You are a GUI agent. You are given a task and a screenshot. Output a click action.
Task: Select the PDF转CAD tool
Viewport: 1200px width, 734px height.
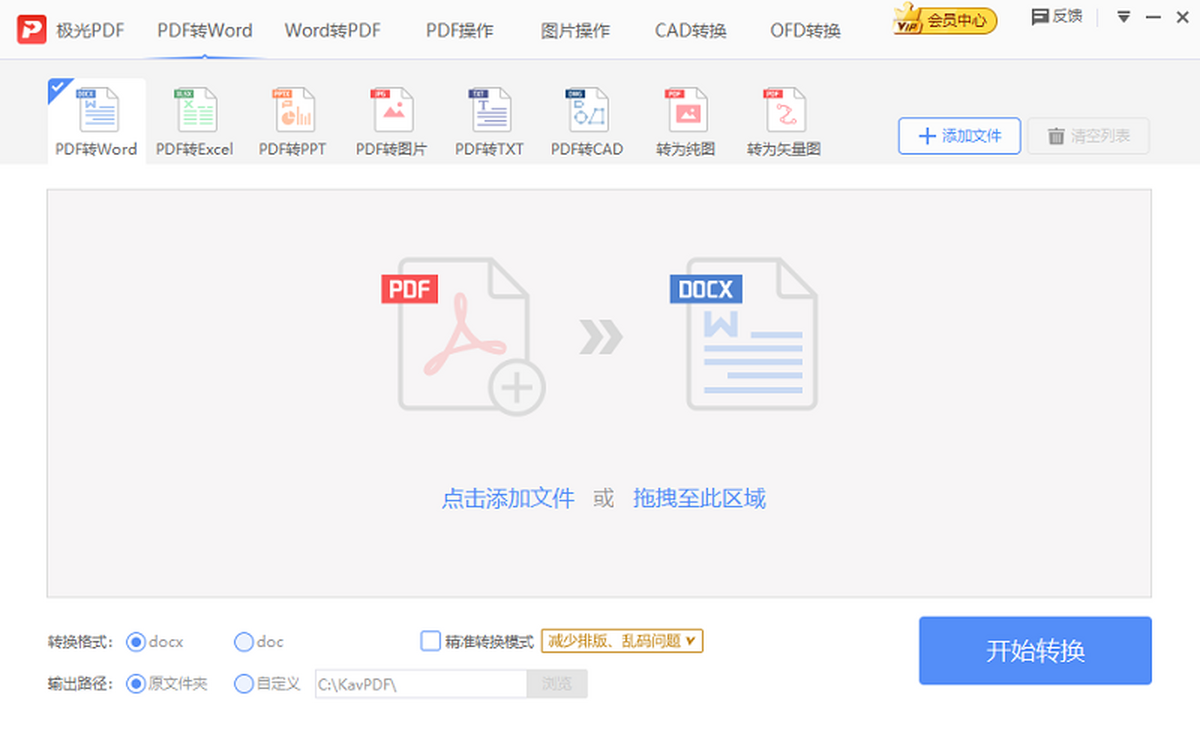coord(586,120)
